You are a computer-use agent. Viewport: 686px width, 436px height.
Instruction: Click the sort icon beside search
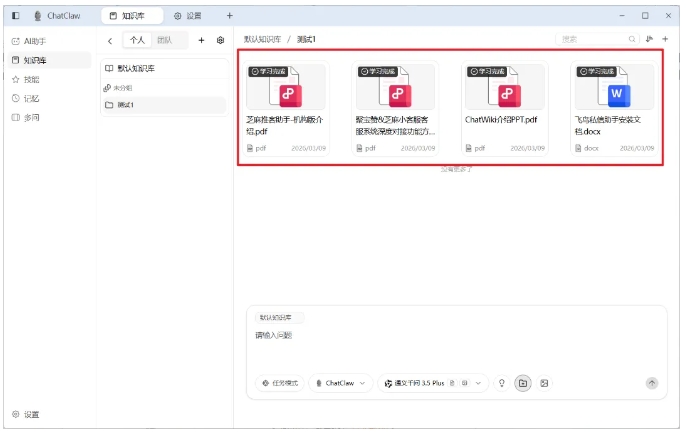point(649,39)
